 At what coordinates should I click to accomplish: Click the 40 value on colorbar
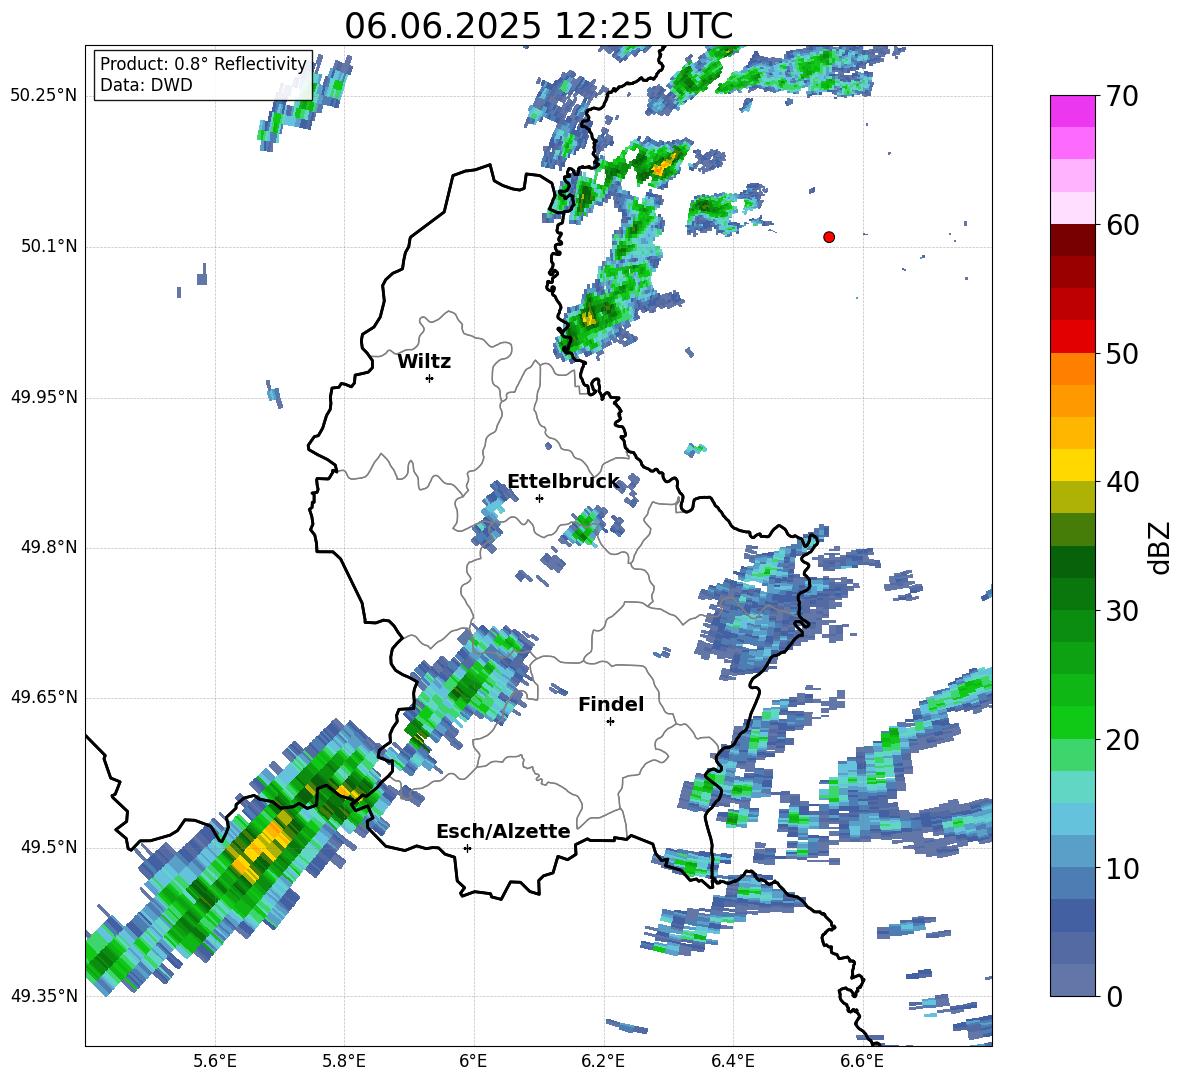click(x=1122, y=482)
